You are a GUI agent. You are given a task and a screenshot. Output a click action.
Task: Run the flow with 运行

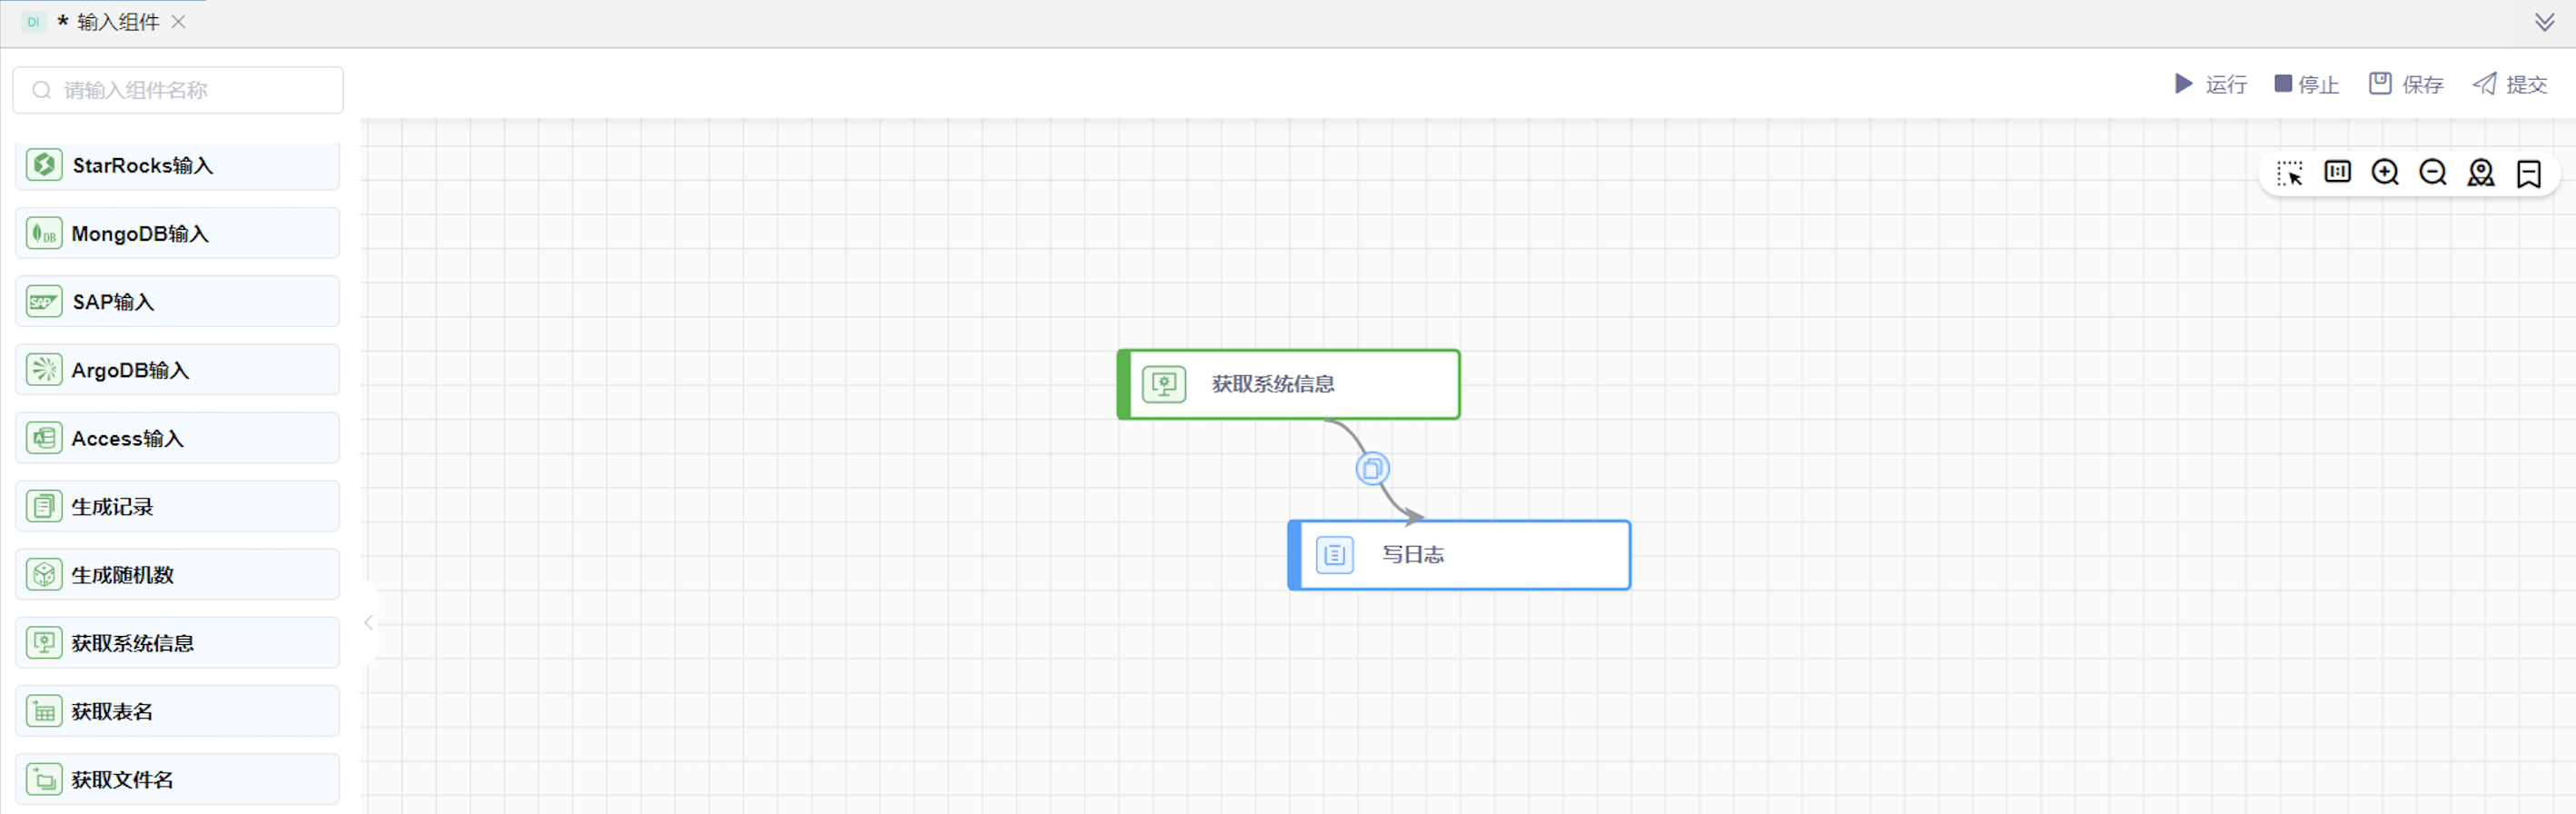click(2210, 84)
